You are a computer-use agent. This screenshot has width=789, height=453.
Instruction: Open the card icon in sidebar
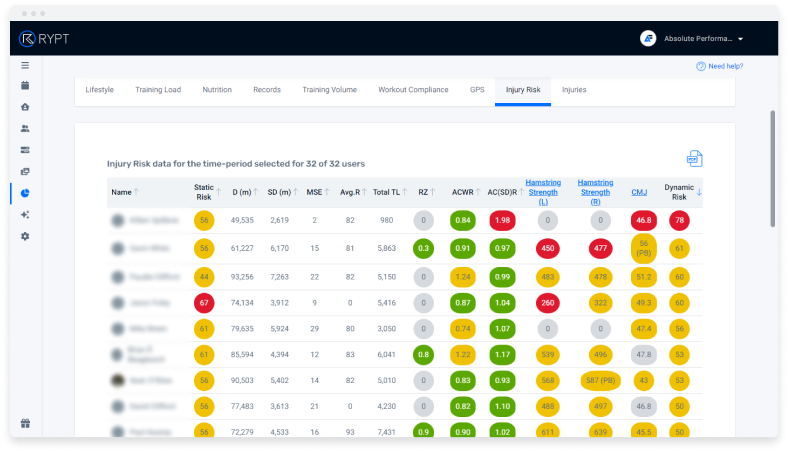(x=25, y=150)
